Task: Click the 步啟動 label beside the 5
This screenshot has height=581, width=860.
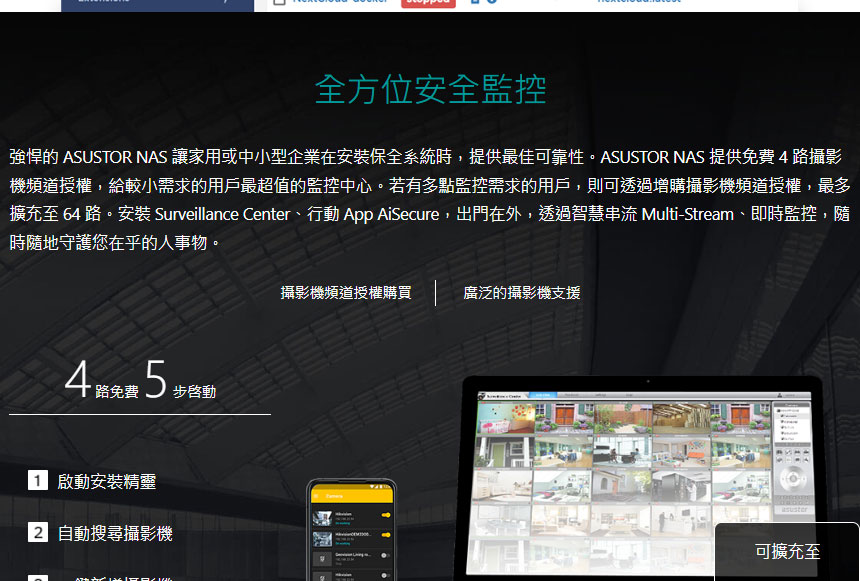Action: click(x=195, y=392)
